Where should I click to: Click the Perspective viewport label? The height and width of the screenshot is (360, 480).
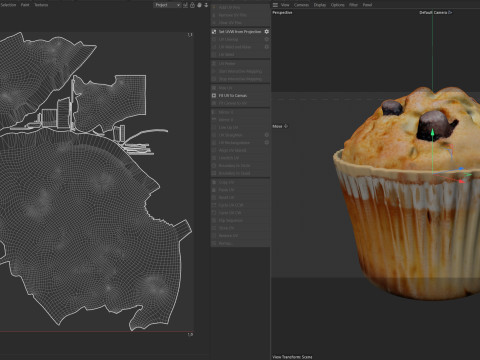(282, 12)
